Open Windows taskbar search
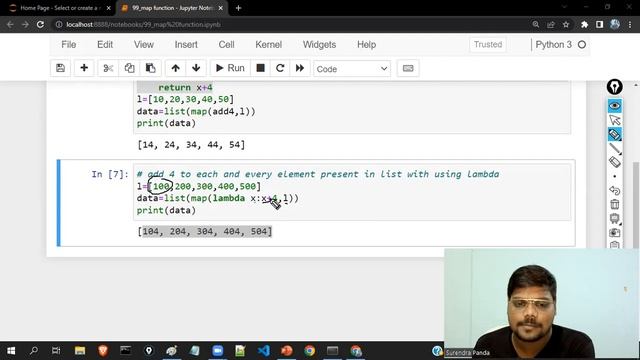 tap(34, 351)
